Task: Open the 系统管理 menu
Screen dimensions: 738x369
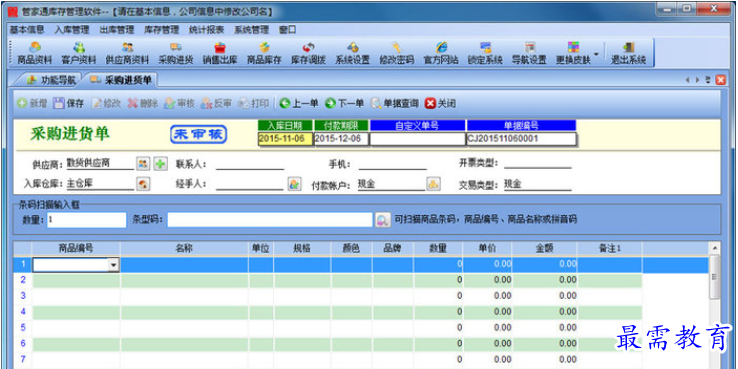Action: (x=251, y=30)
